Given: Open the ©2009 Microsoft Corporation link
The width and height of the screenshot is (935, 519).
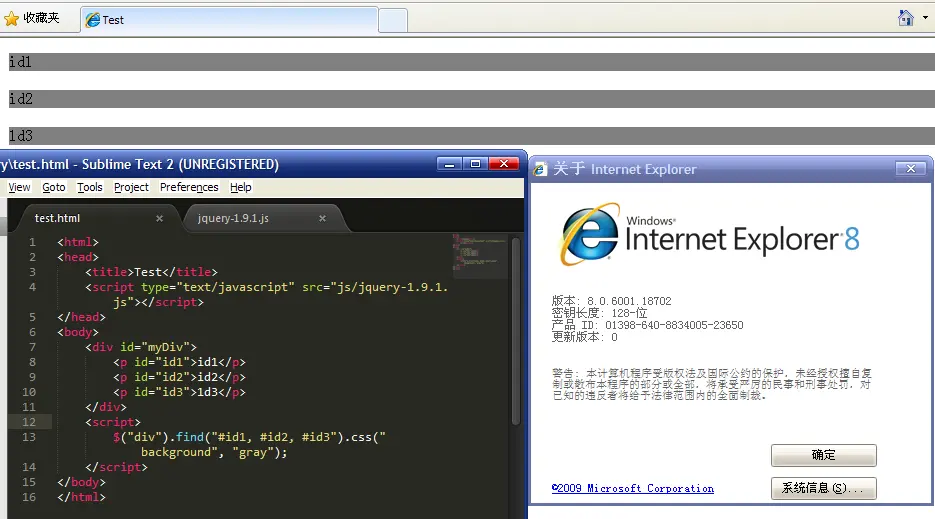Looking at the screenshot, I should pyautogui.click(x=633, y=488).
